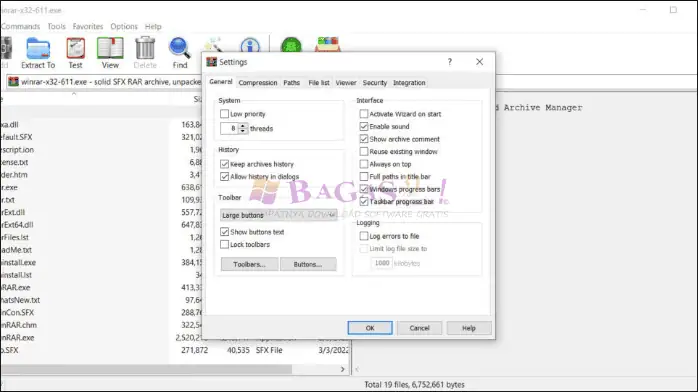Click the Wizard wand toolbar icon
Viewport: 698px width, 392px height.
click(x=213, y=45)
